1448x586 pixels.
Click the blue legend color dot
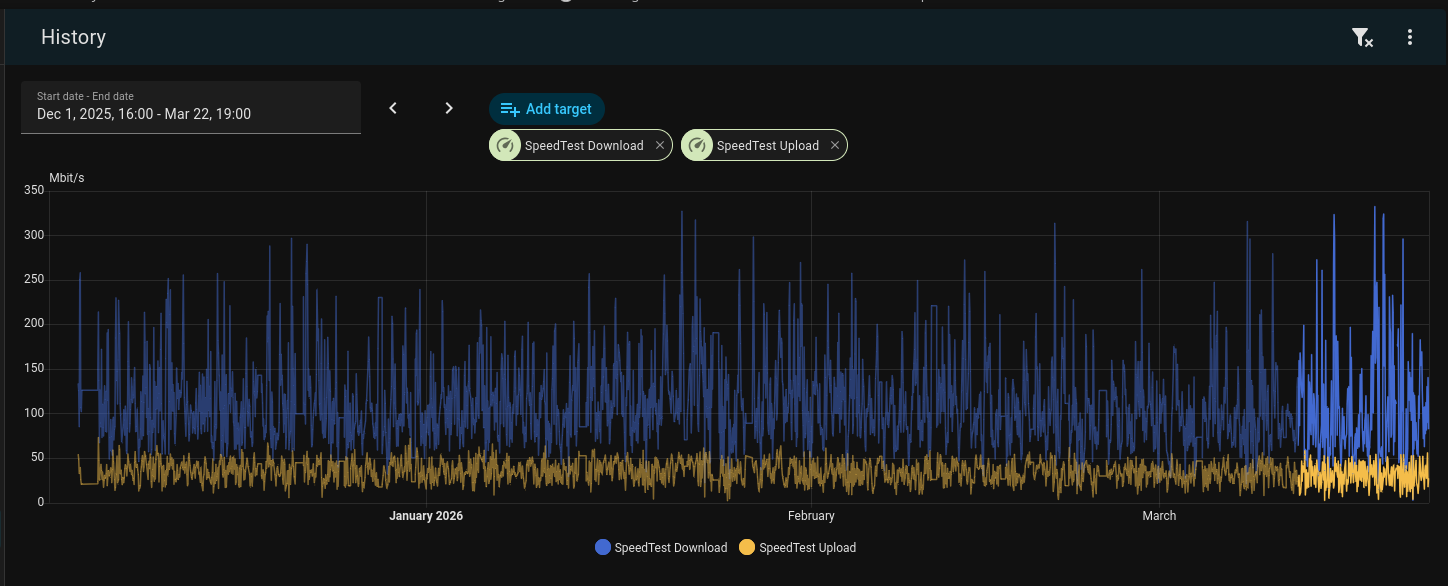tap(603, 547)
